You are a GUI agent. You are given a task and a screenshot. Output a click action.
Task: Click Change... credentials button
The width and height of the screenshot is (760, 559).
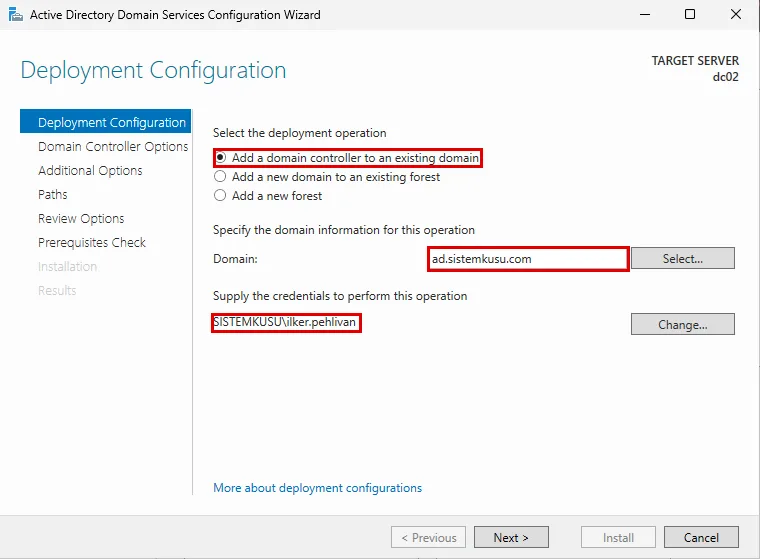(x=682, y=324)
